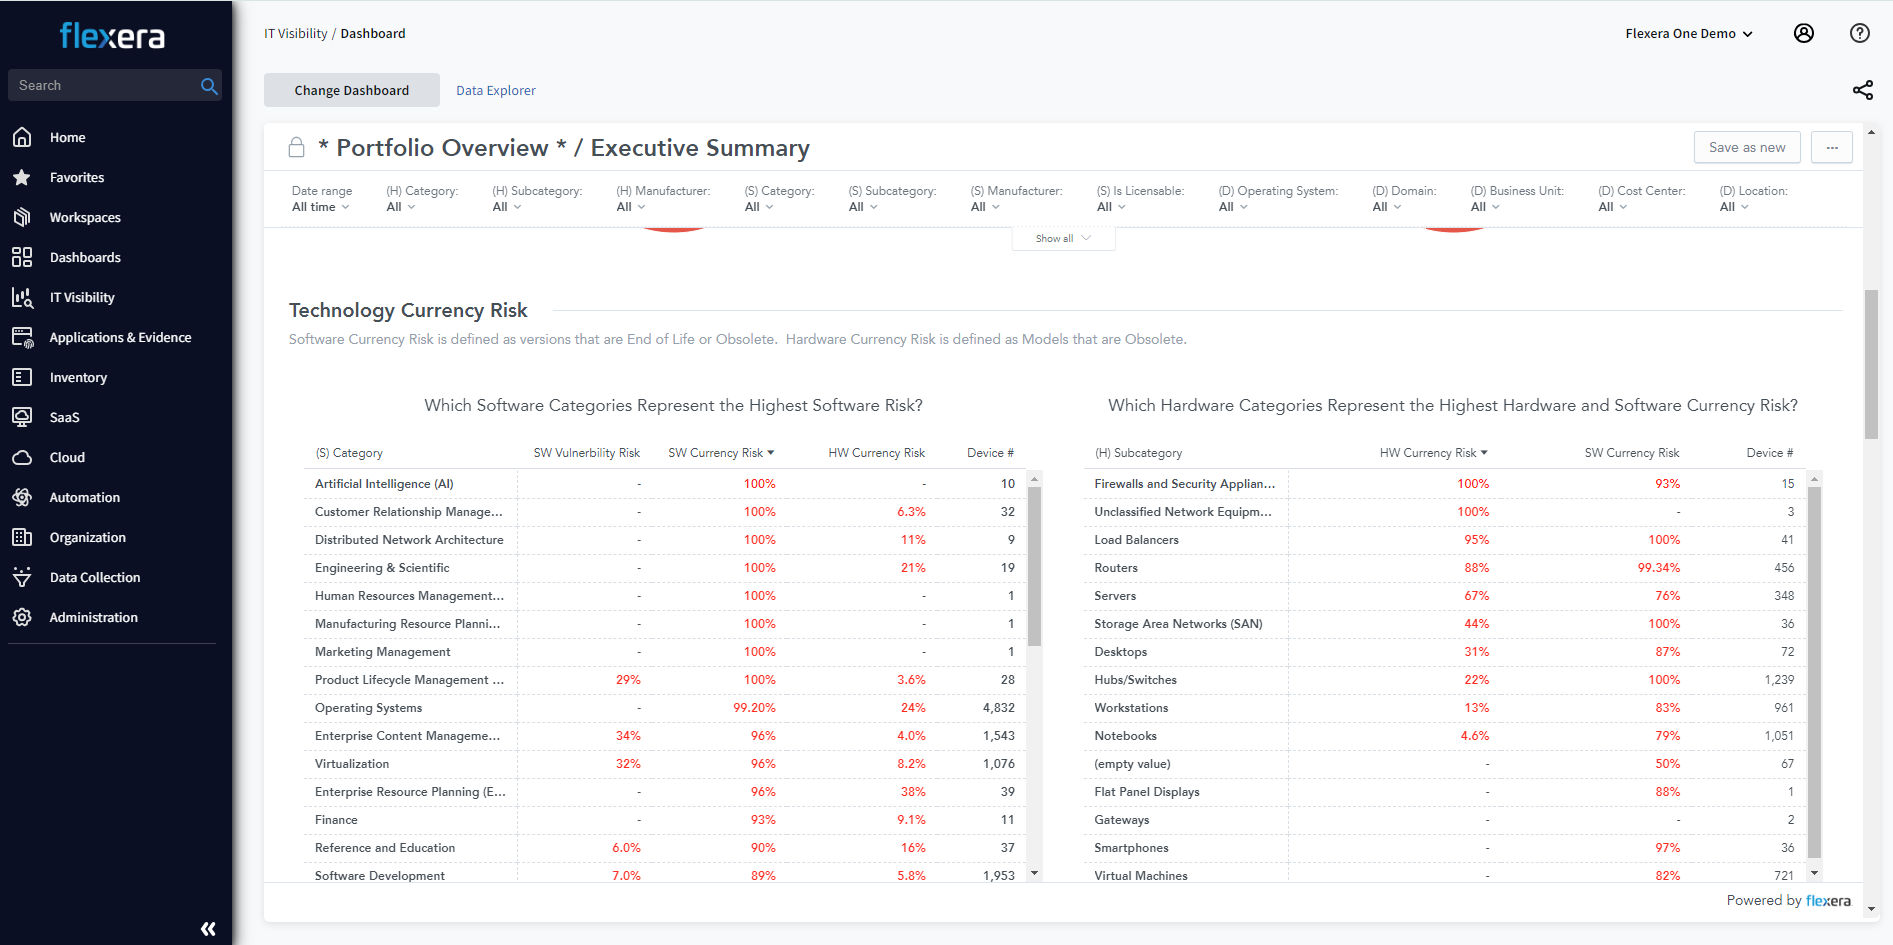The image size is (1893, 945).
Task: Click the Change Dashboard button
Action: coord(351,90)
